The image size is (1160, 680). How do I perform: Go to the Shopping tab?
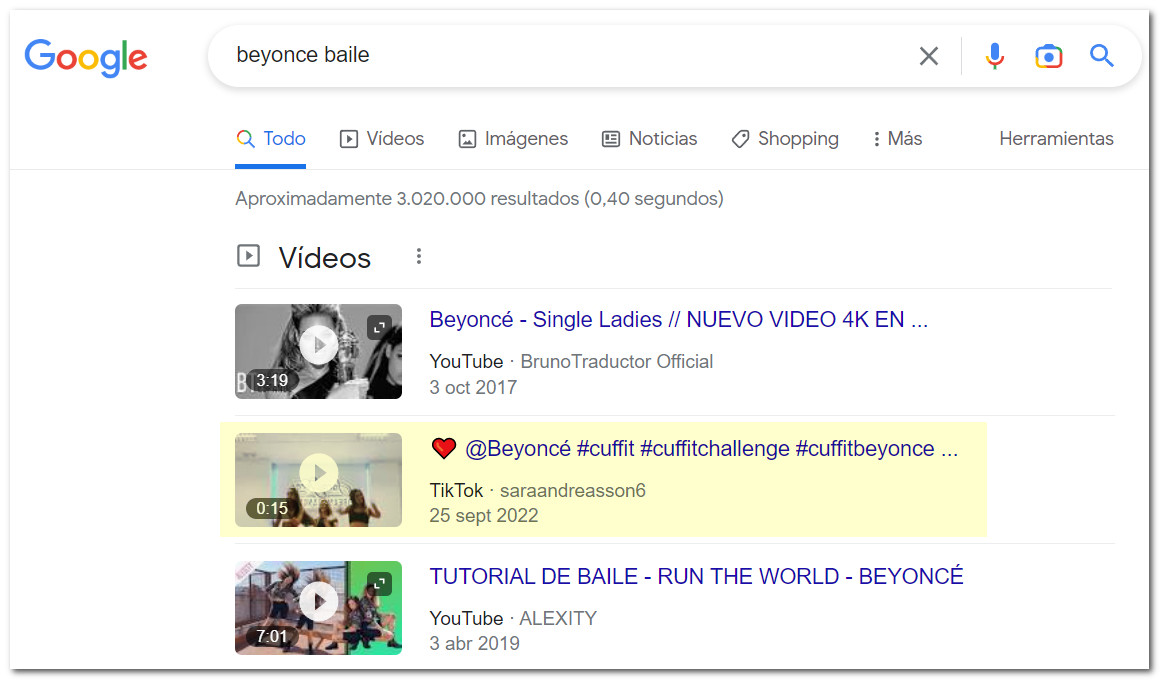pos(785,139)
